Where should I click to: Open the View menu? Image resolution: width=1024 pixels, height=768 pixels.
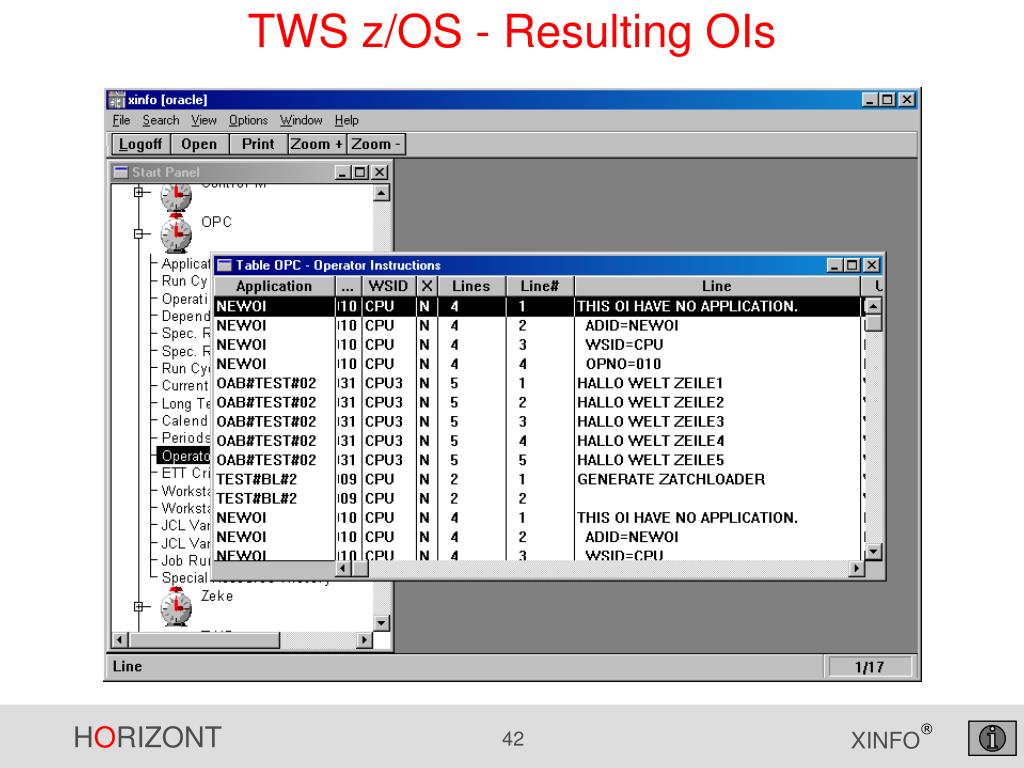[204, 120]
